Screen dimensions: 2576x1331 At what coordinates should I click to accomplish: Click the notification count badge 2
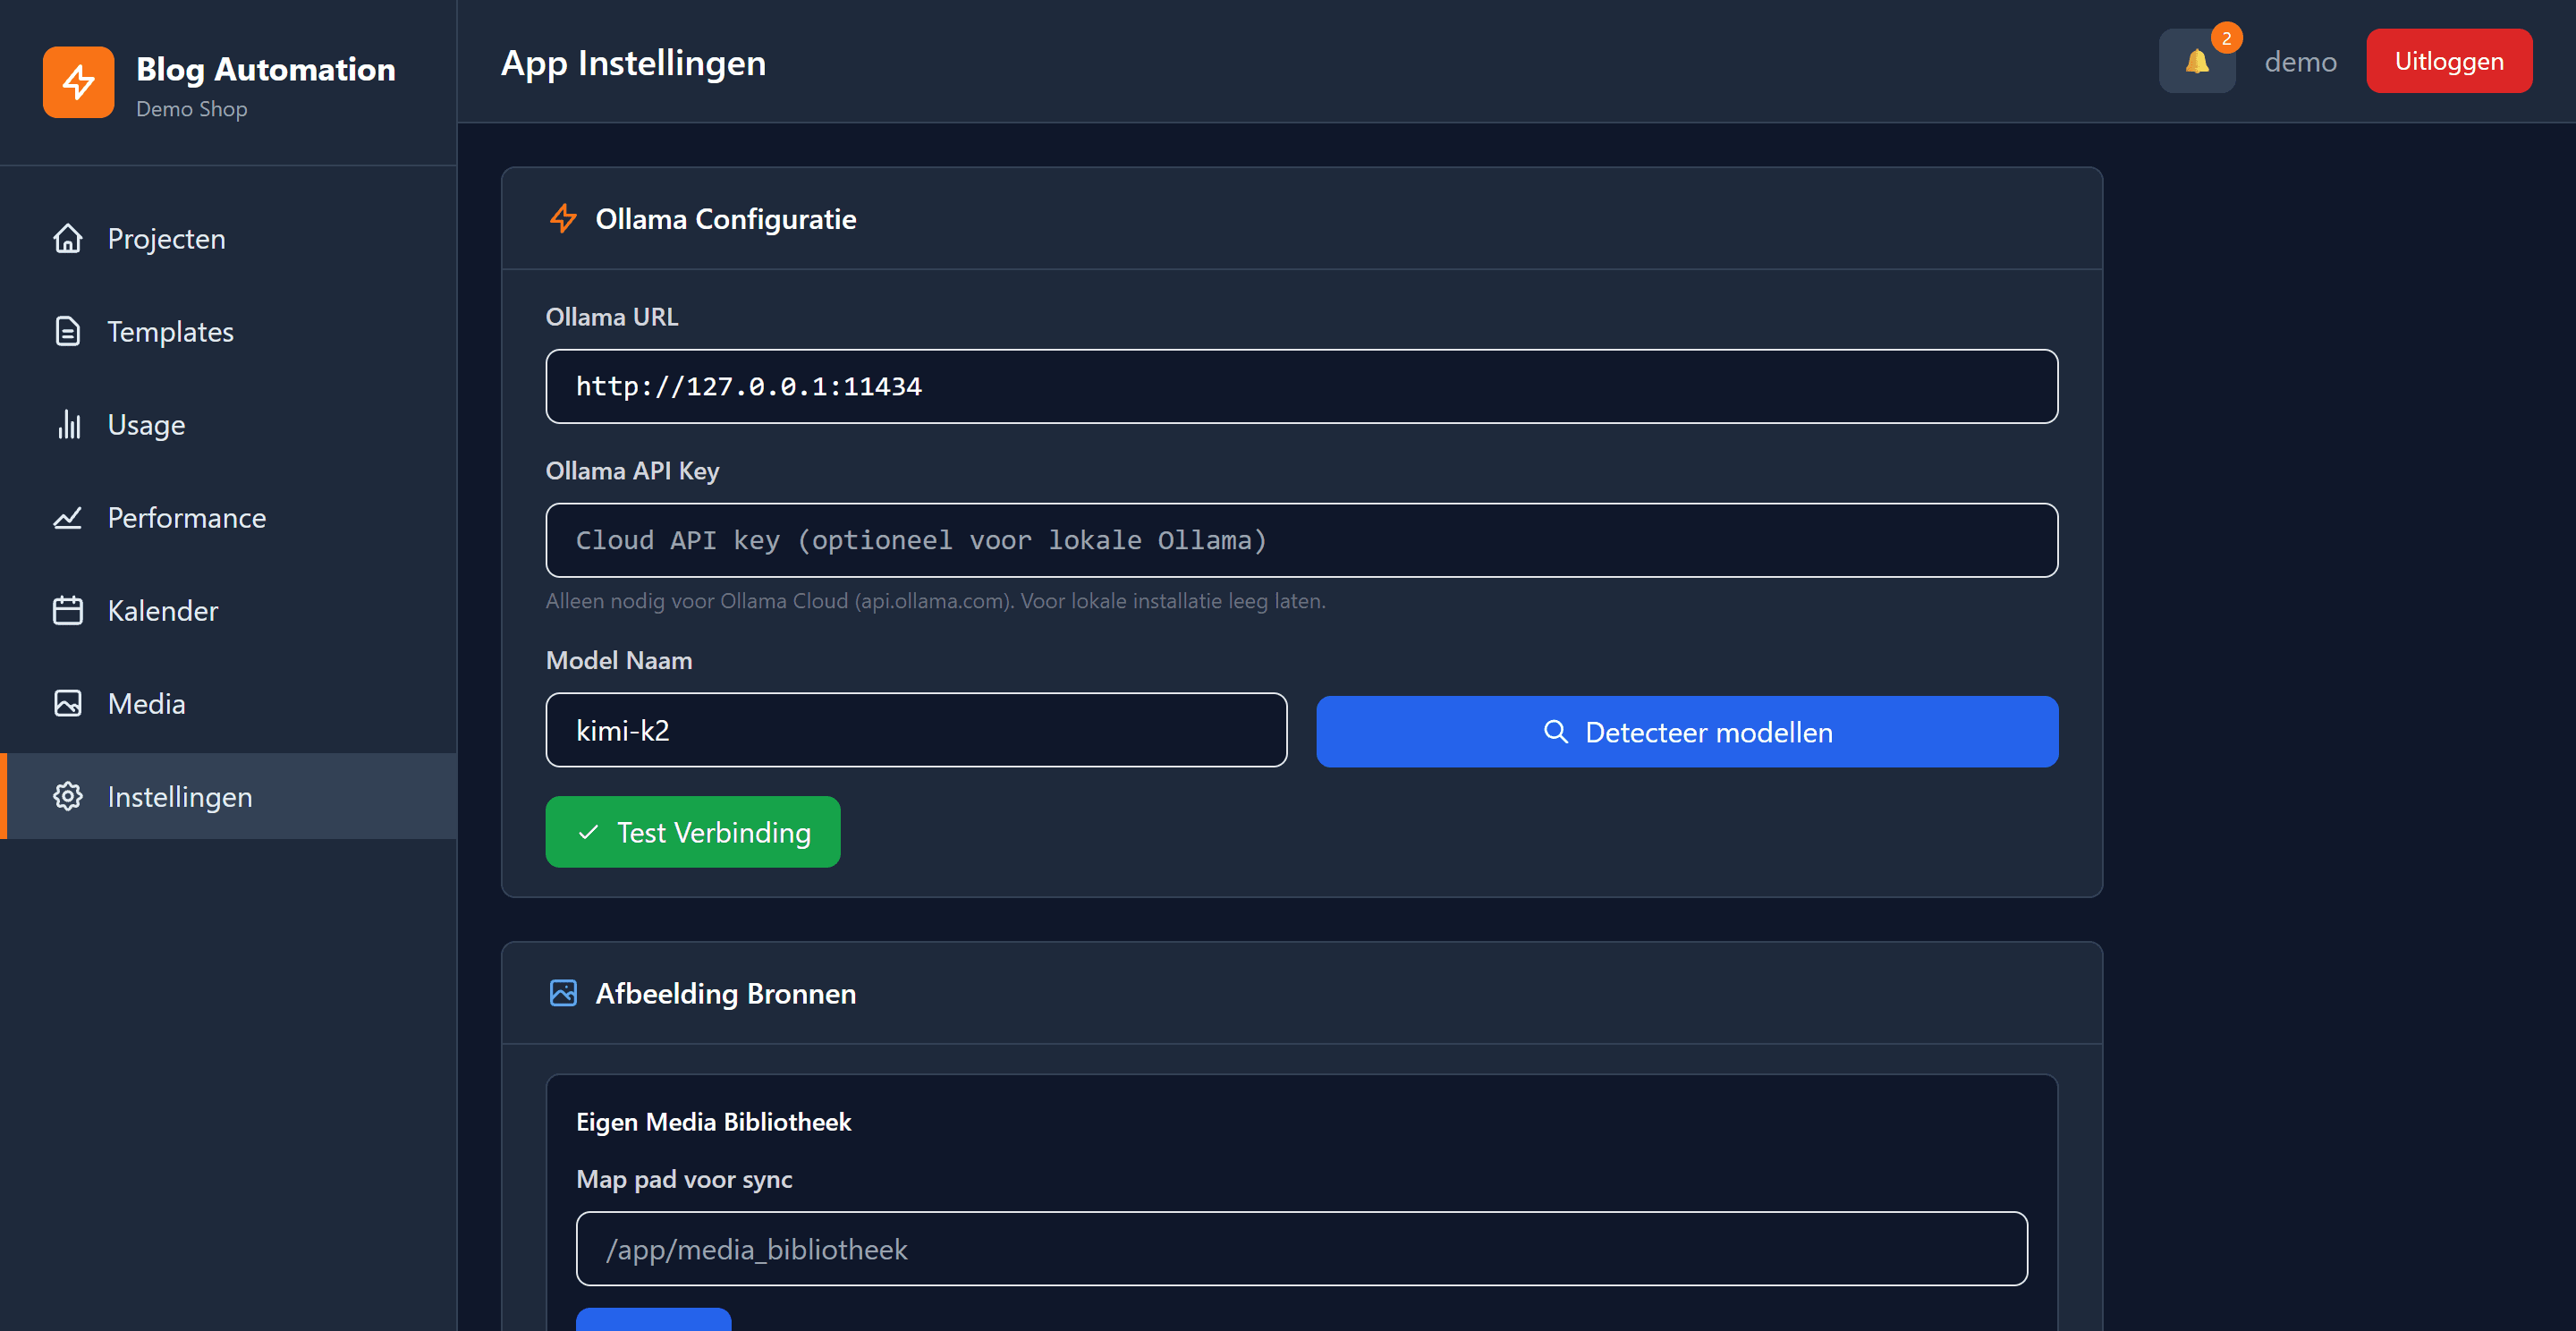tap(2226, 38)
